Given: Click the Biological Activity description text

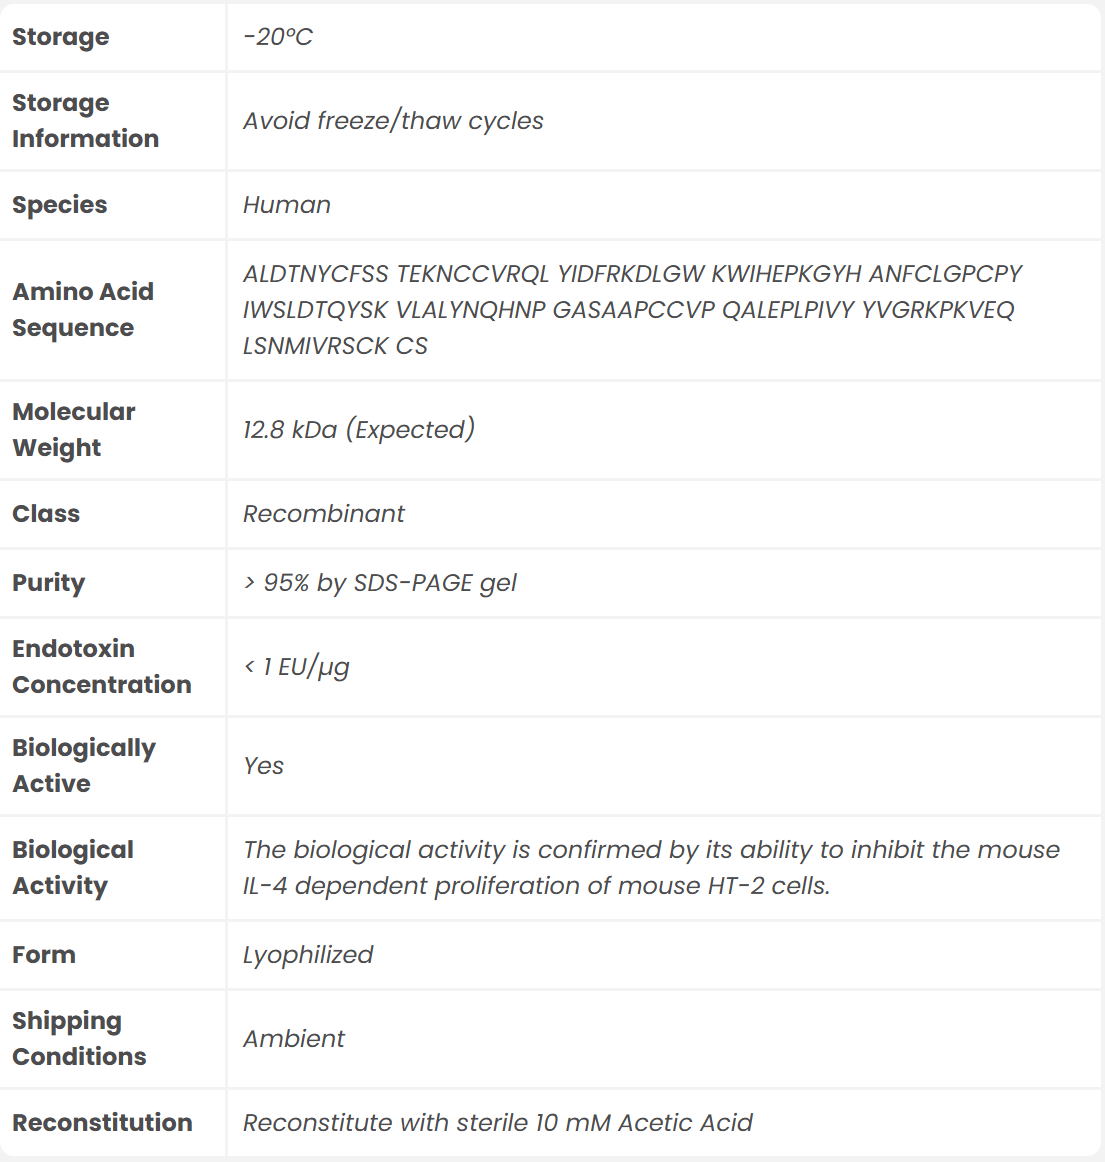Looking at the screenshot, I should click(651, 868).
